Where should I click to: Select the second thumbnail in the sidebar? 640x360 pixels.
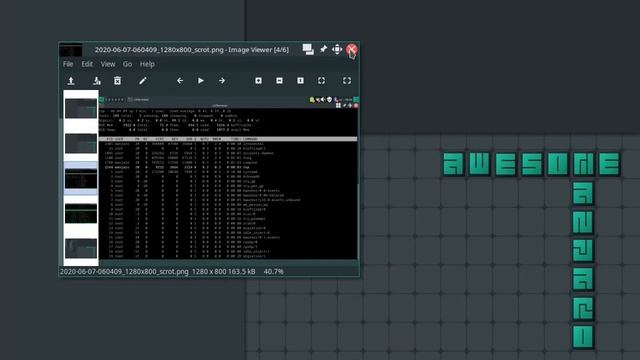pyautogui.click(x=81, y=143)
